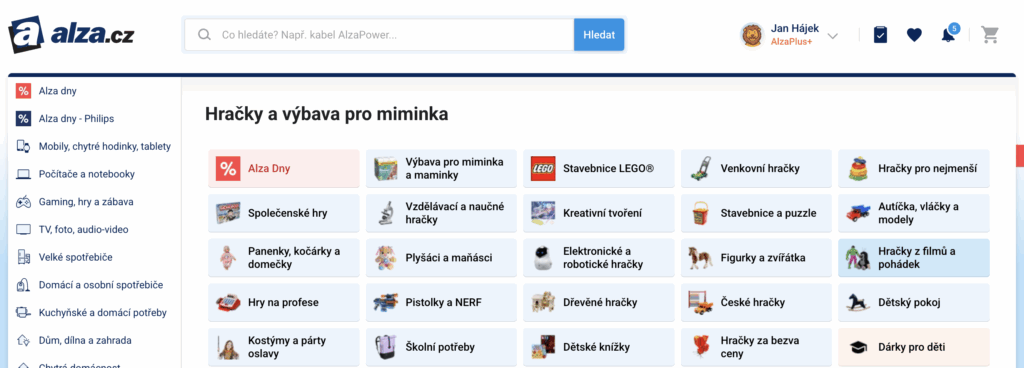
Task: Open Hračky z filmů a pohádek tile
Action: pyautogui.click(x=914, y=258)
